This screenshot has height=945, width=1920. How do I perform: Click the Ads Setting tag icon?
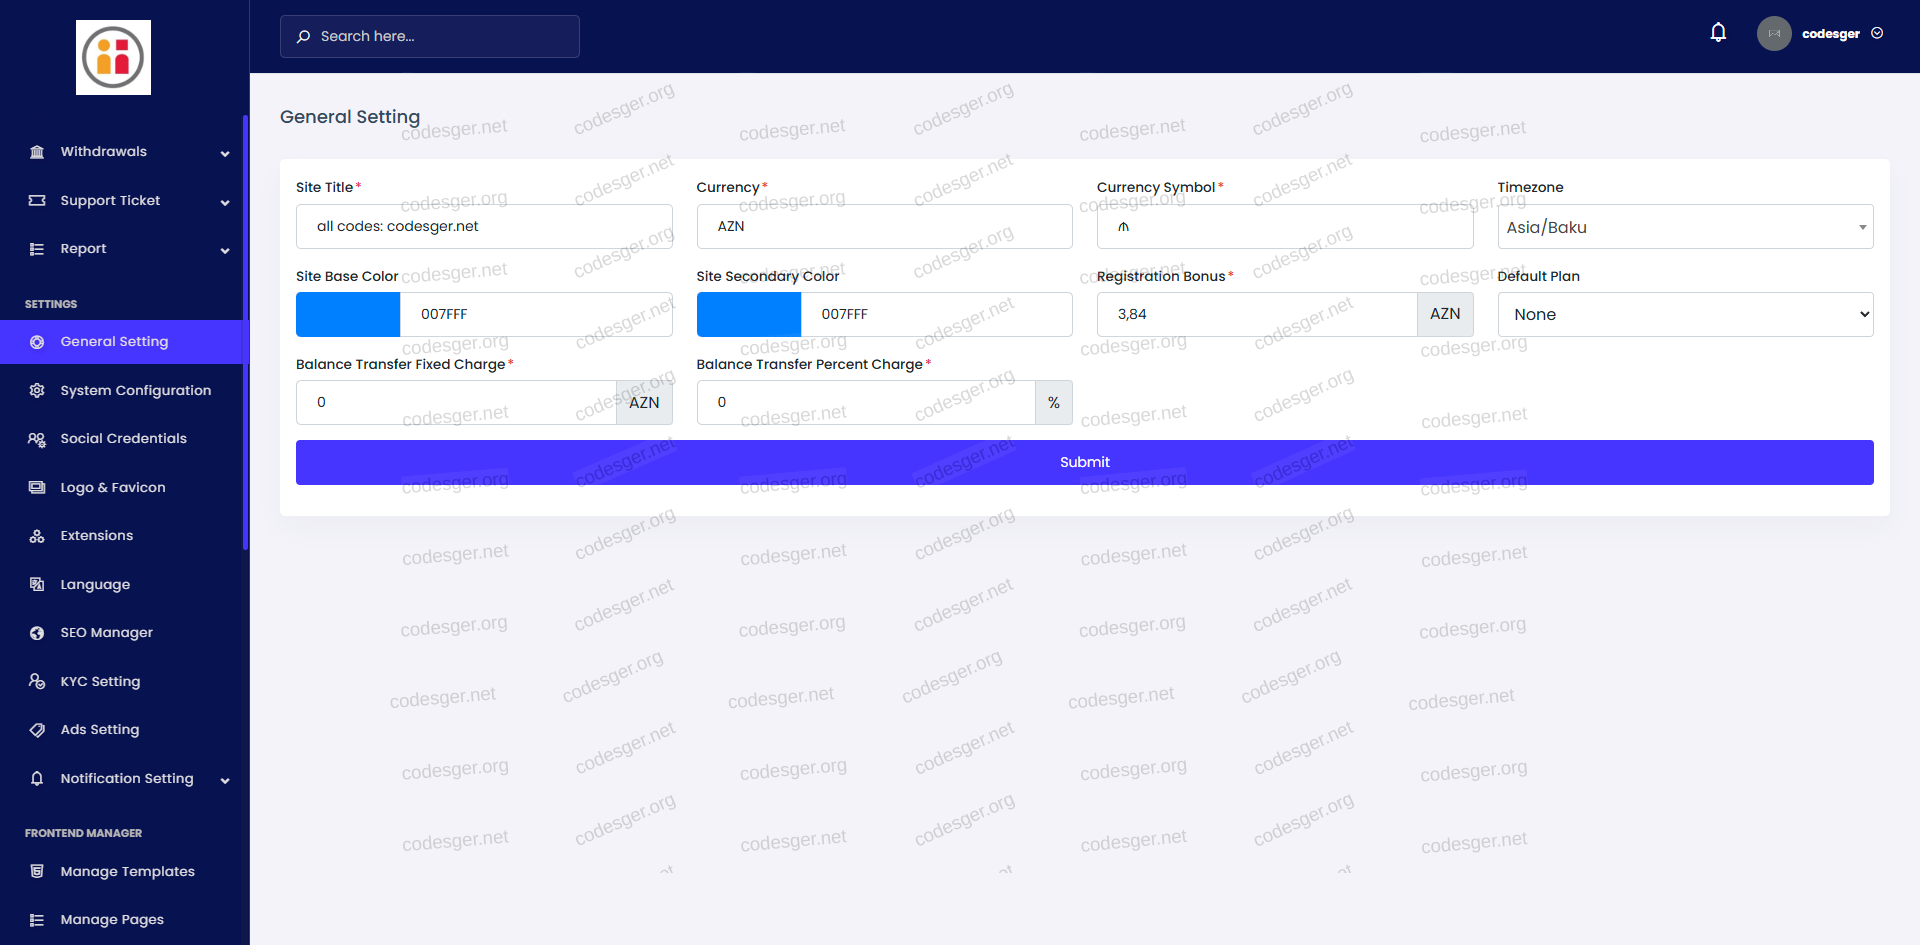(37, 730)
